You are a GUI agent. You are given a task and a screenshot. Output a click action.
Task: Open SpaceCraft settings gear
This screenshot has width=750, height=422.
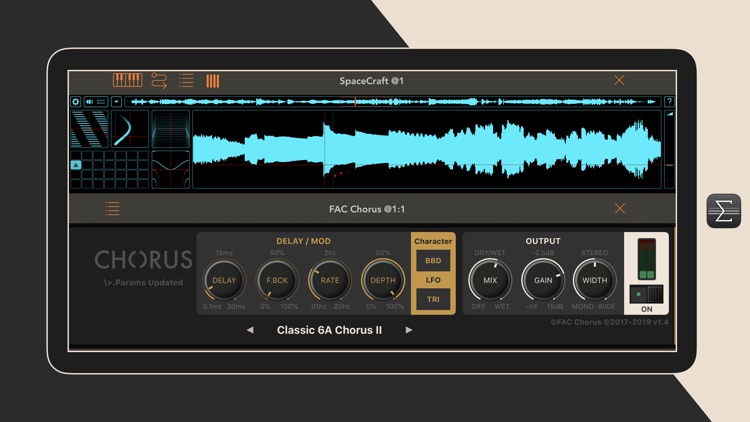76,101
